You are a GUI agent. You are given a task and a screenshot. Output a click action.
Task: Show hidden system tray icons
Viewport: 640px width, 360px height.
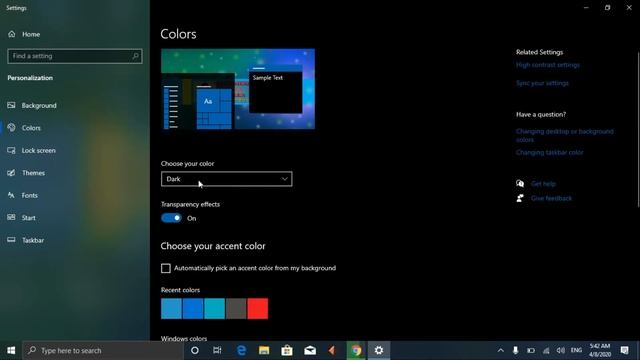point(500,351)
